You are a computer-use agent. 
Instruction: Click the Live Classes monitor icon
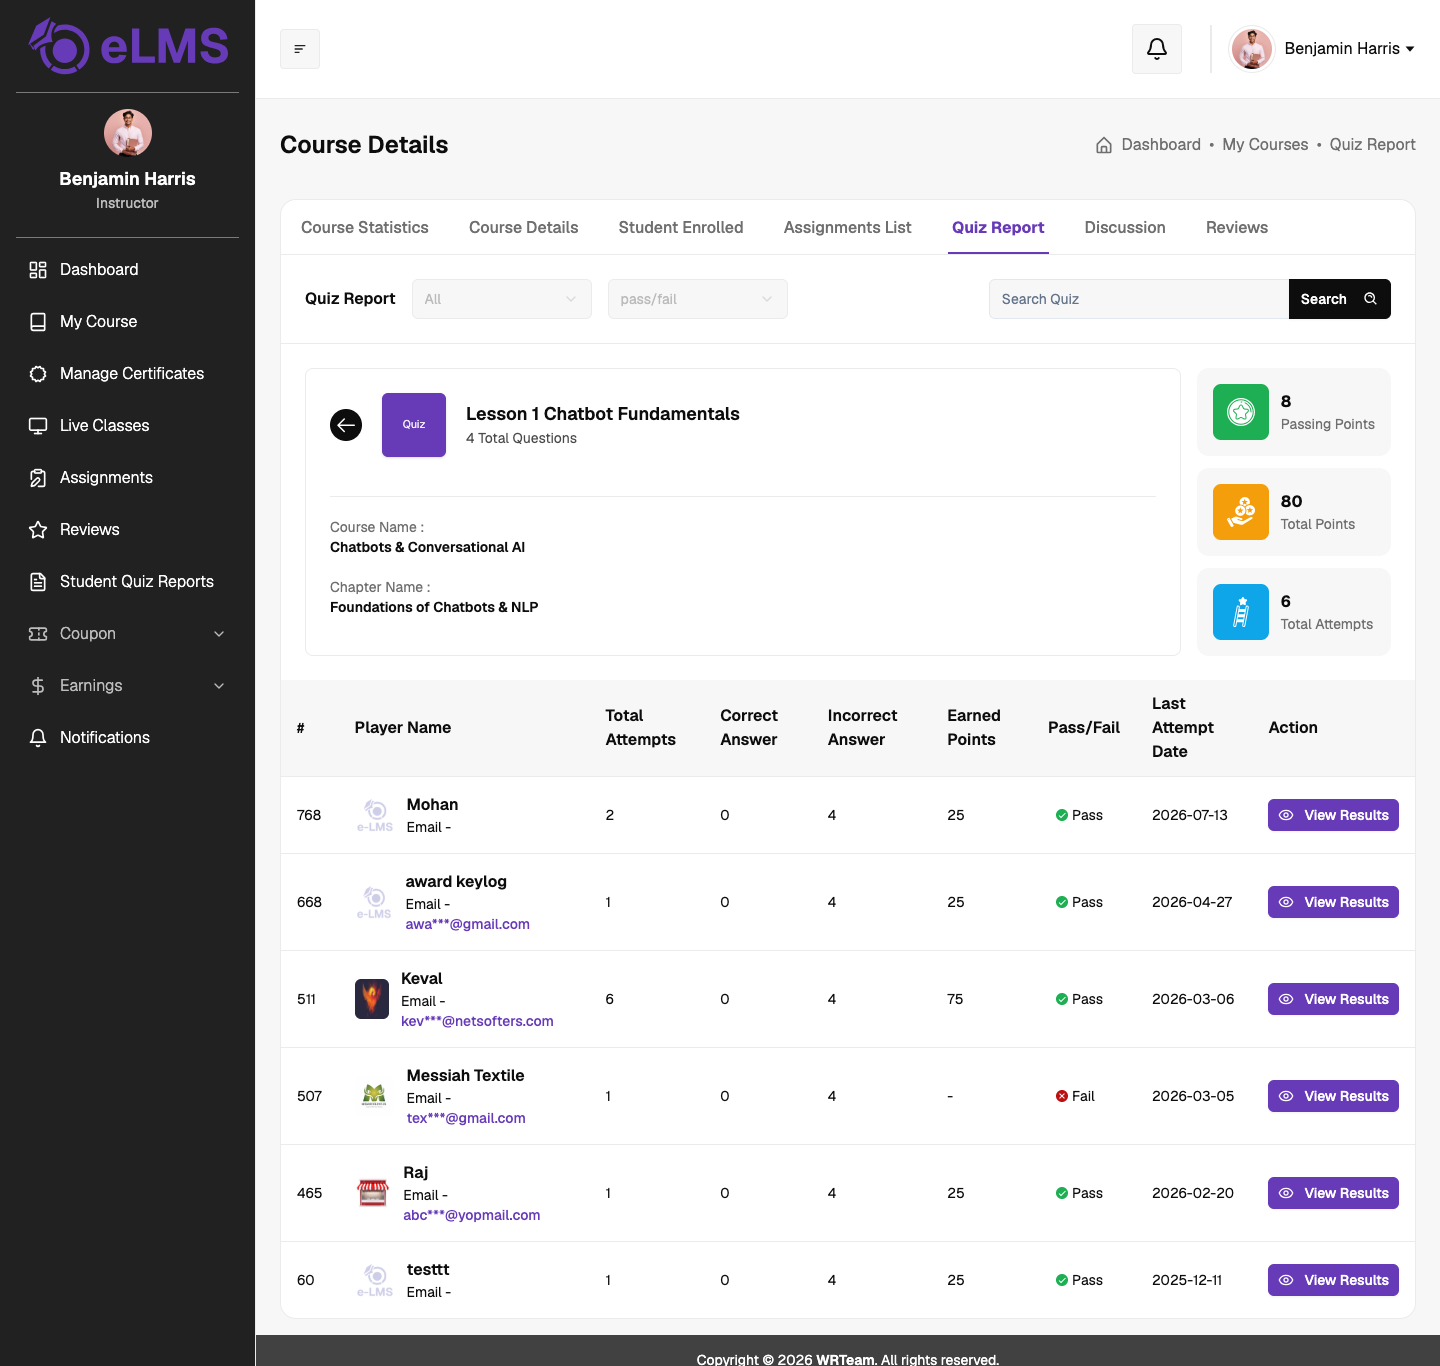38,426
